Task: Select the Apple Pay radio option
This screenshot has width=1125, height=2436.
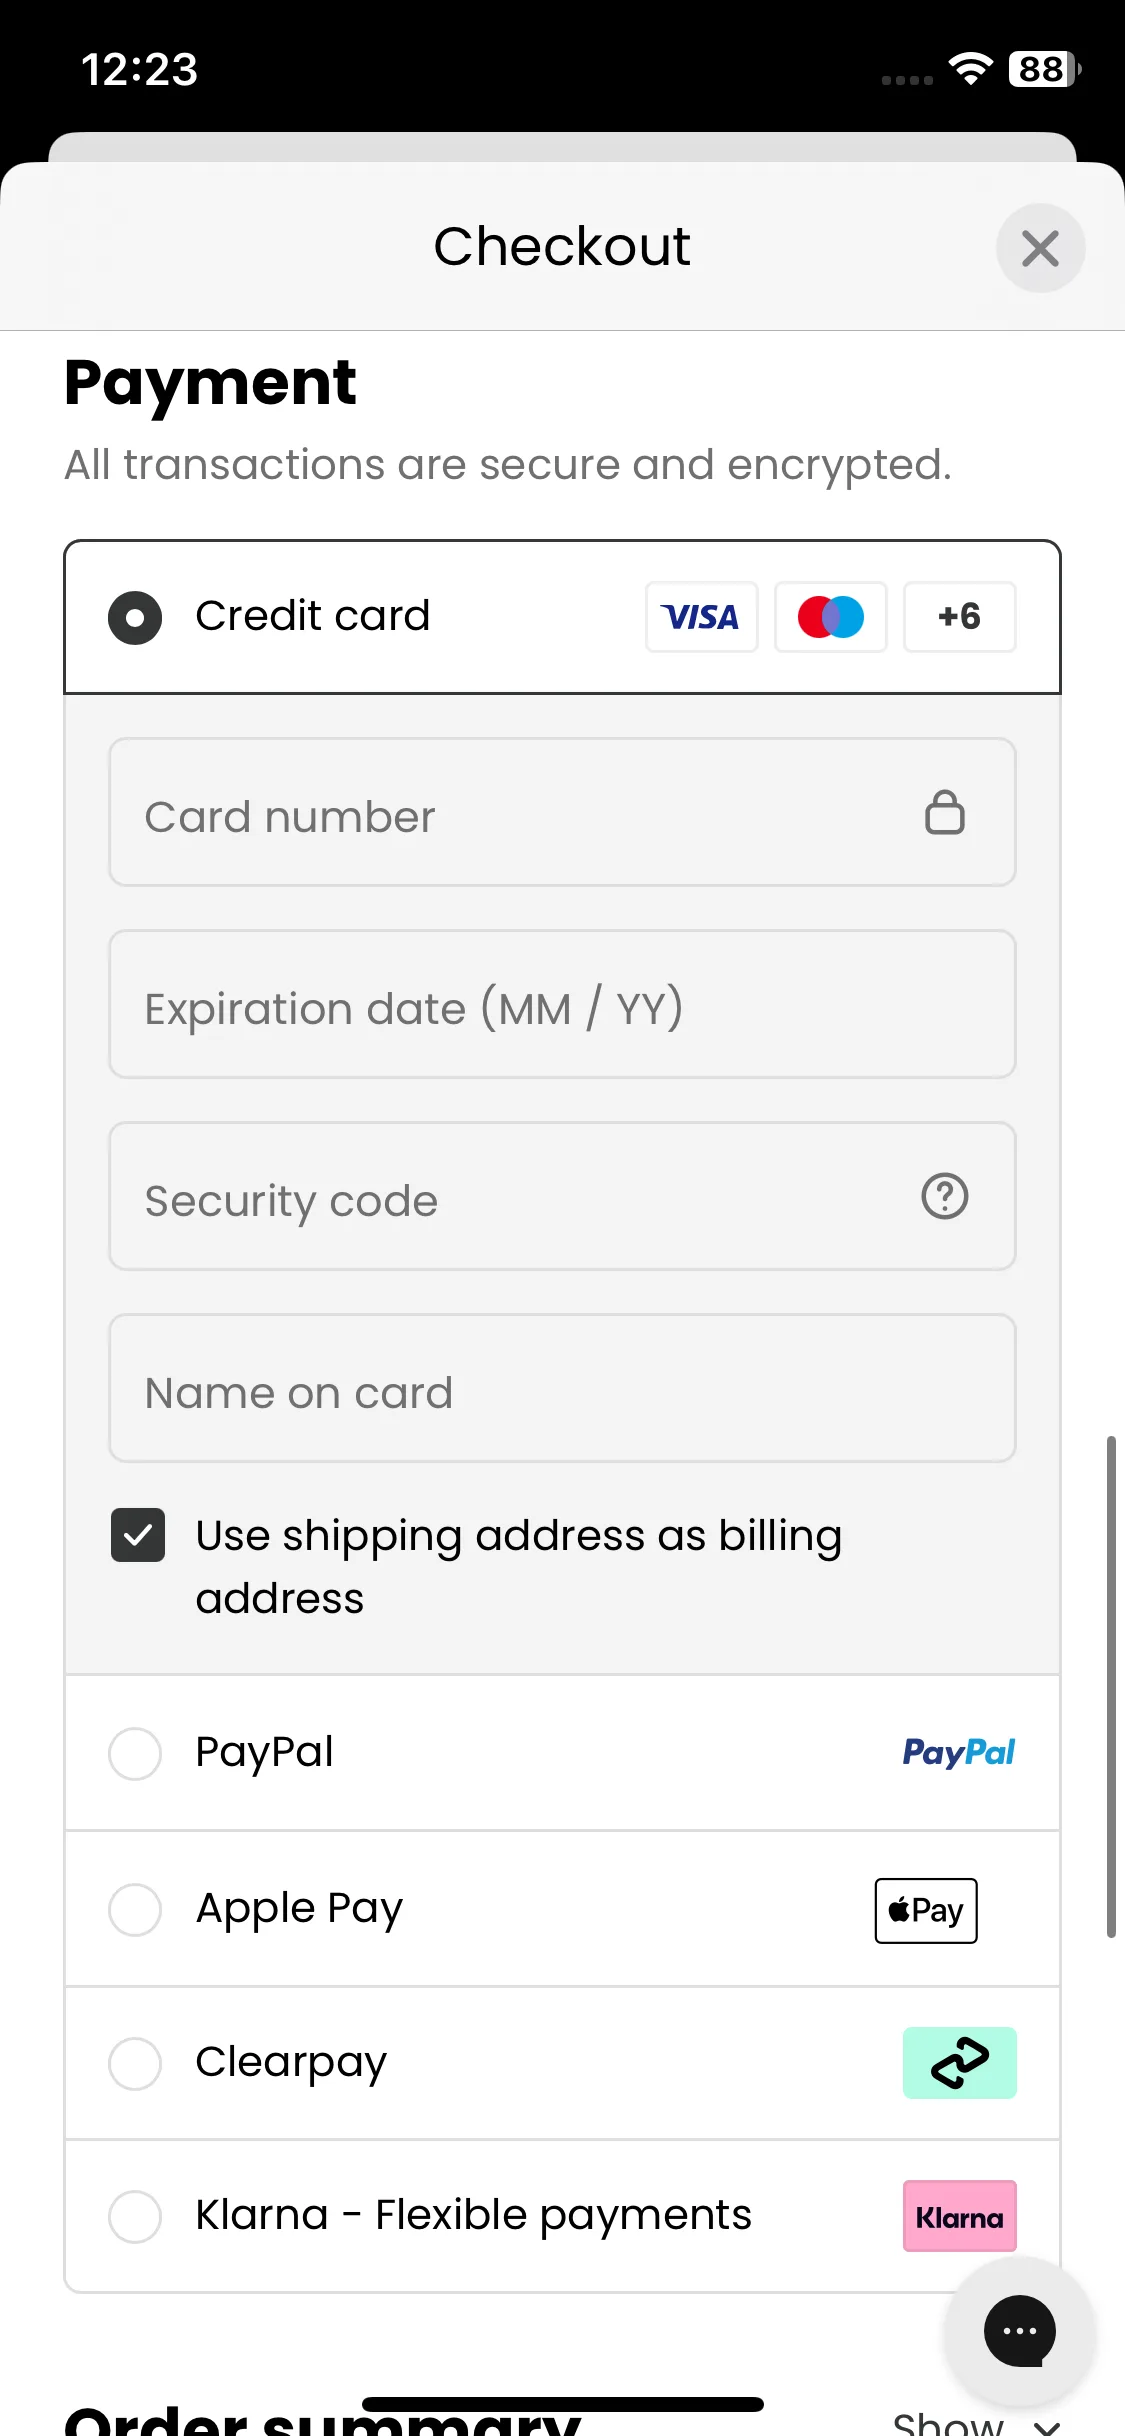Action: point(135,1909)
